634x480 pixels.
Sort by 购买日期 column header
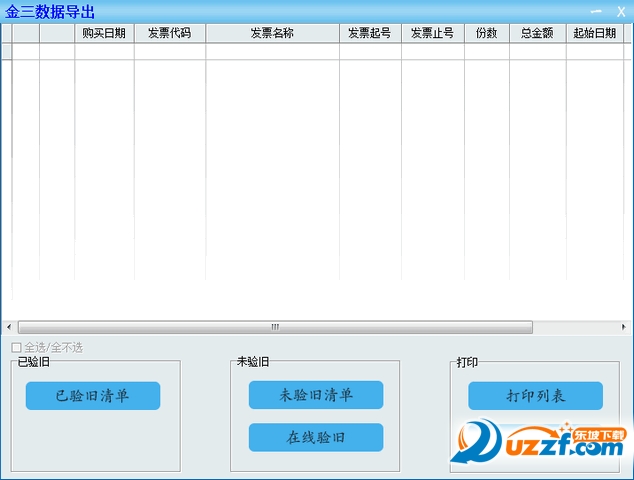point(104,33)
